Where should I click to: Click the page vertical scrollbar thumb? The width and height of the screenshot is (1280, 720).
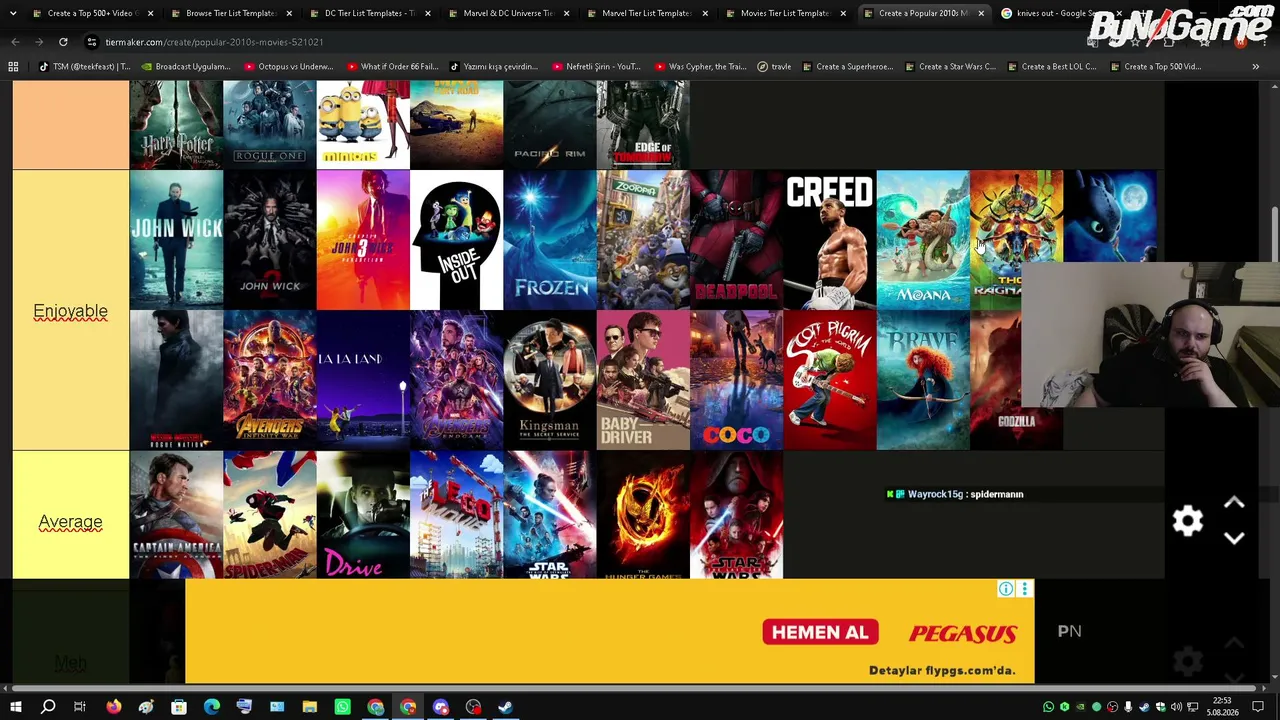(1274, 234)
